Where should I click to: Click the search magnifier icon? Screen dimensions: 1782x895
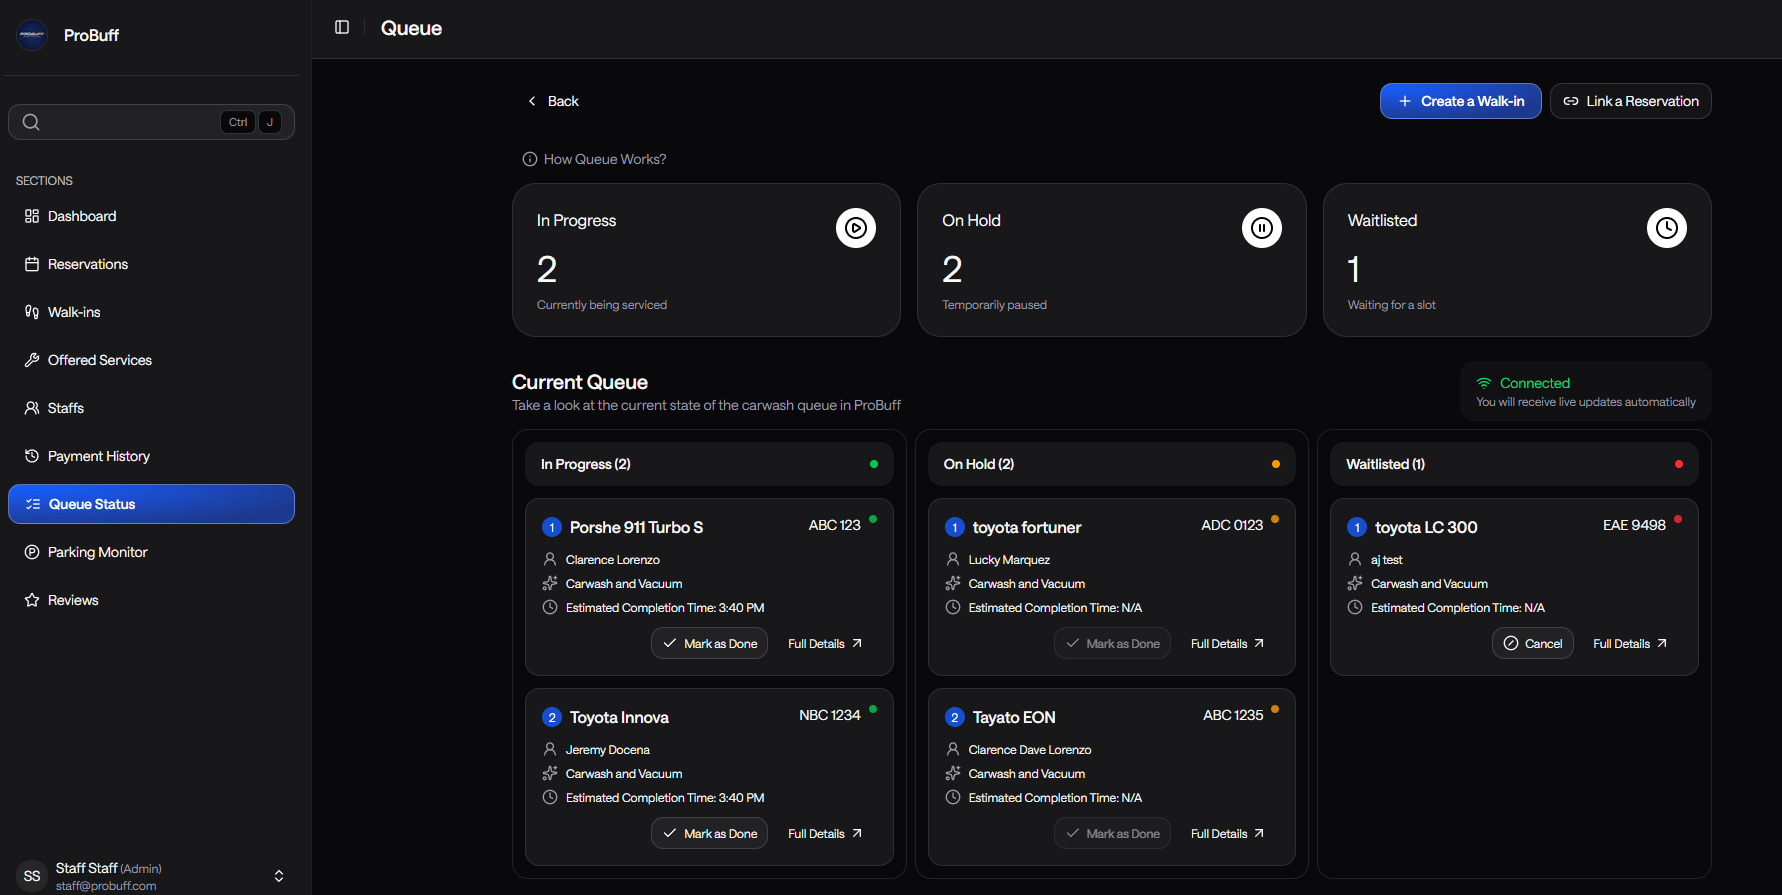[x=31, y=122]
